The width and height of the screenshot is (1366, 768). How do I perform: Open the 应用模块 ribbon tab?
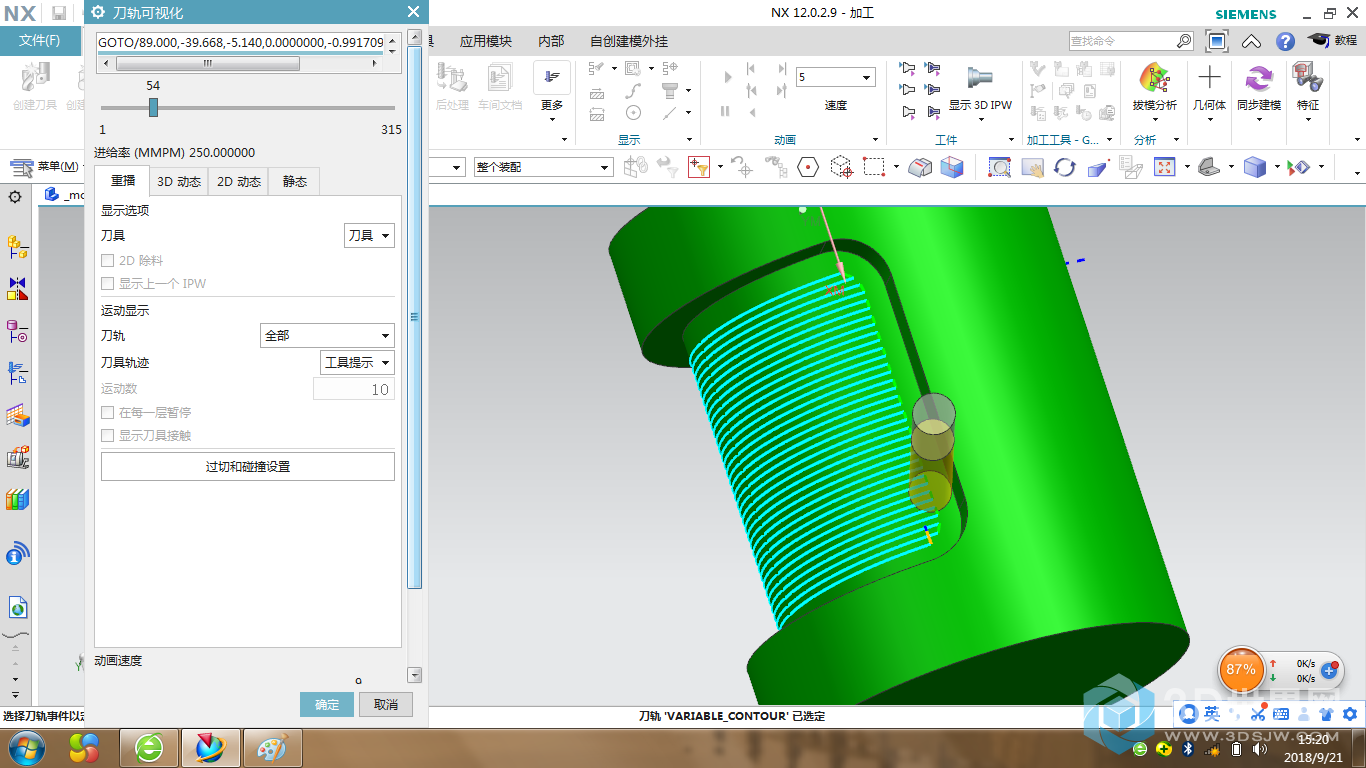coord(486,41)
